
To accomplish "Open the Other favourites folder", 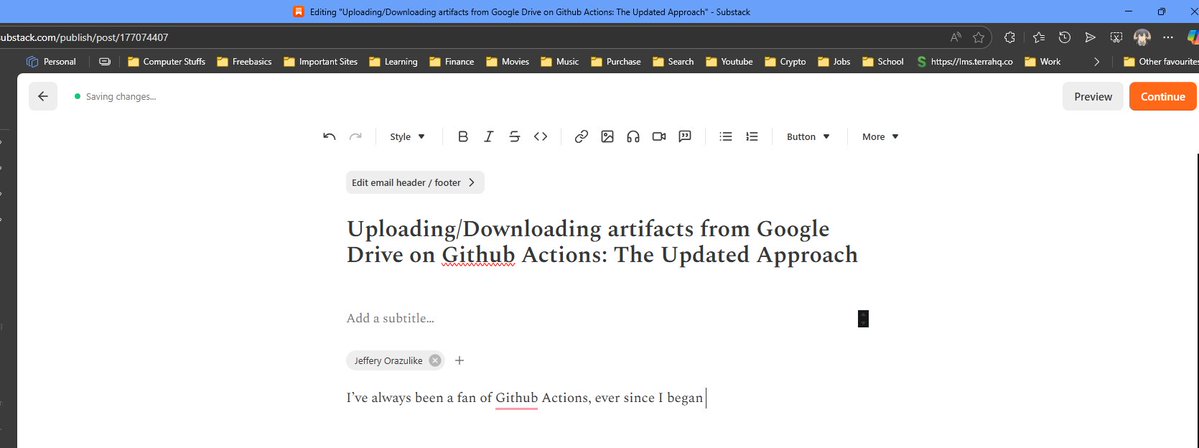I will [1160, 62].
